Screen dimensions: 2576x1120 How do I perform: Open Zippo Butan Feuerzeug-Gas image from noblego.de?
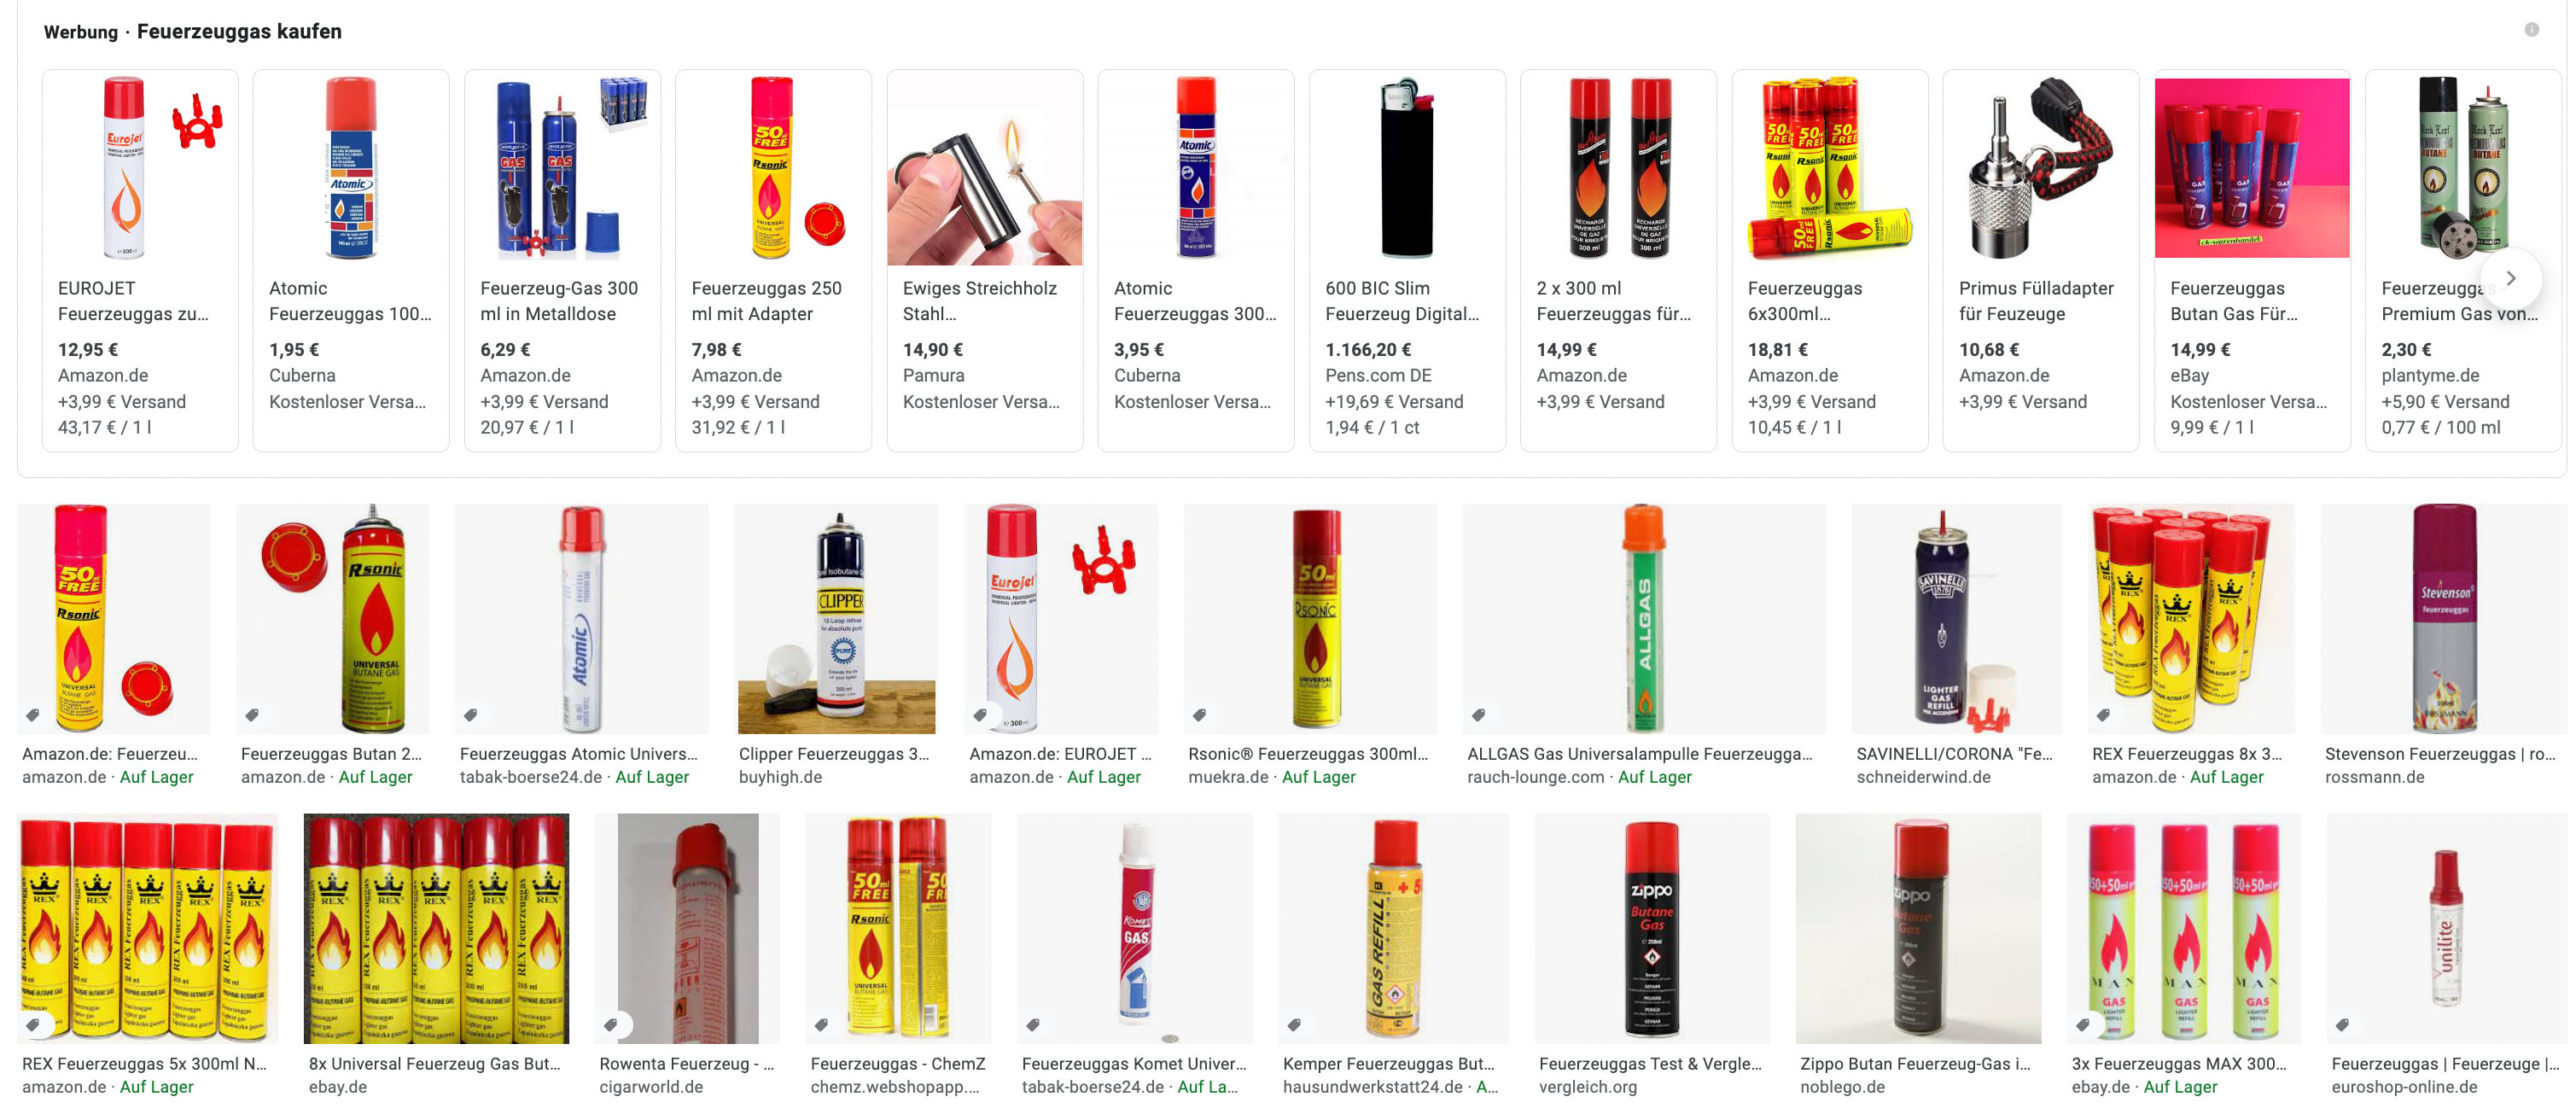[1918, 929]
